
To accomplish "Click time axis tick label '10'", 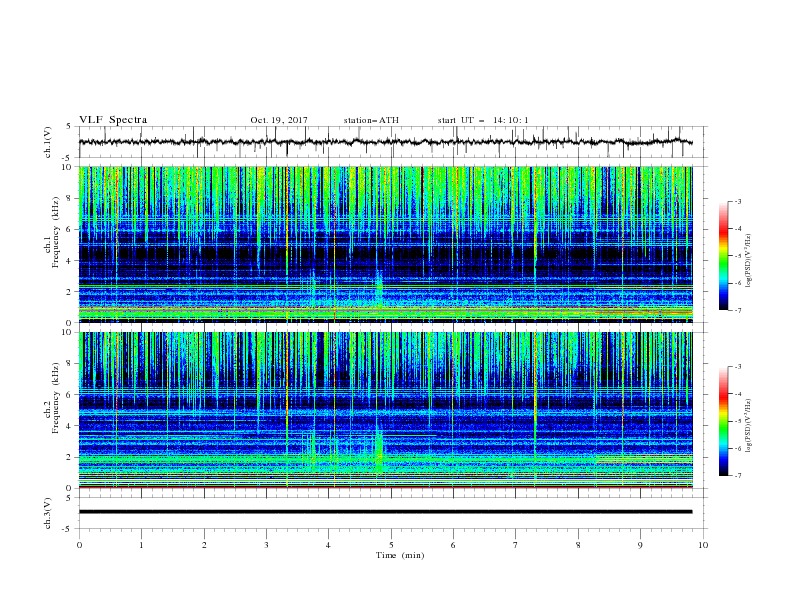I will tap(703, 545).
